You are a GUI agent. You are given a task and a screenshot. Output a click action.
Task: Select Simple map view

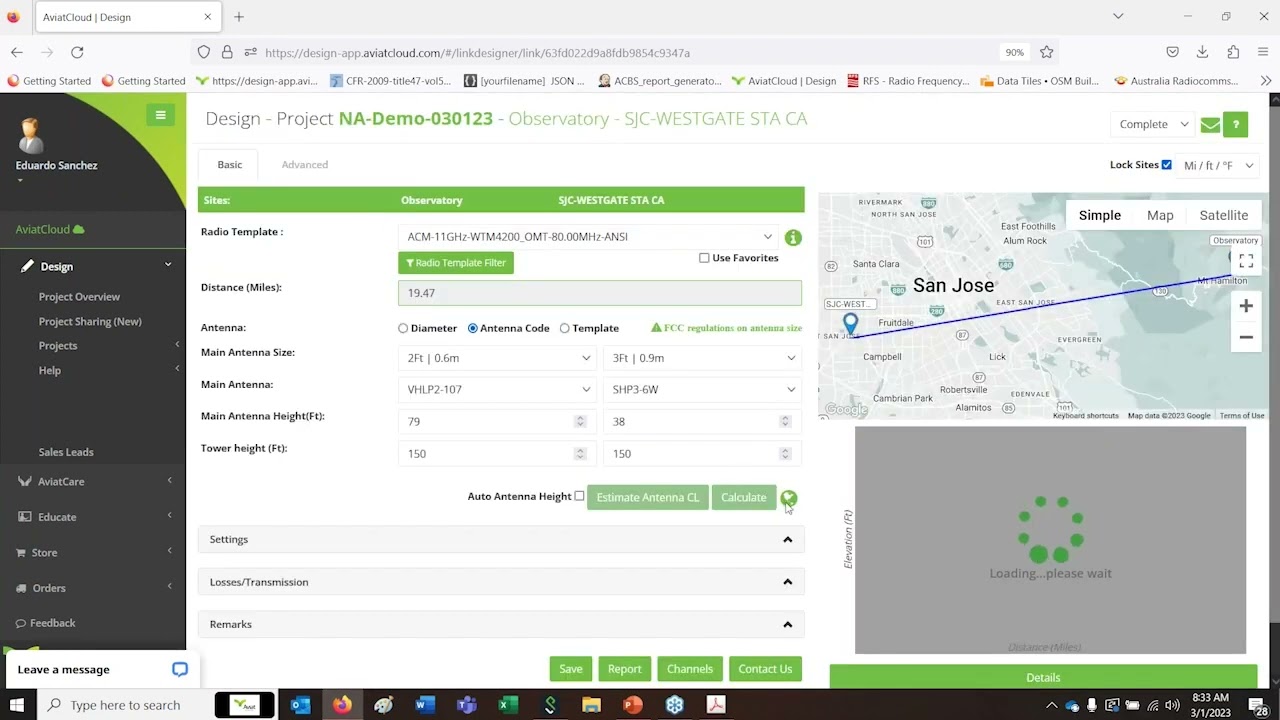(1099, 215)
